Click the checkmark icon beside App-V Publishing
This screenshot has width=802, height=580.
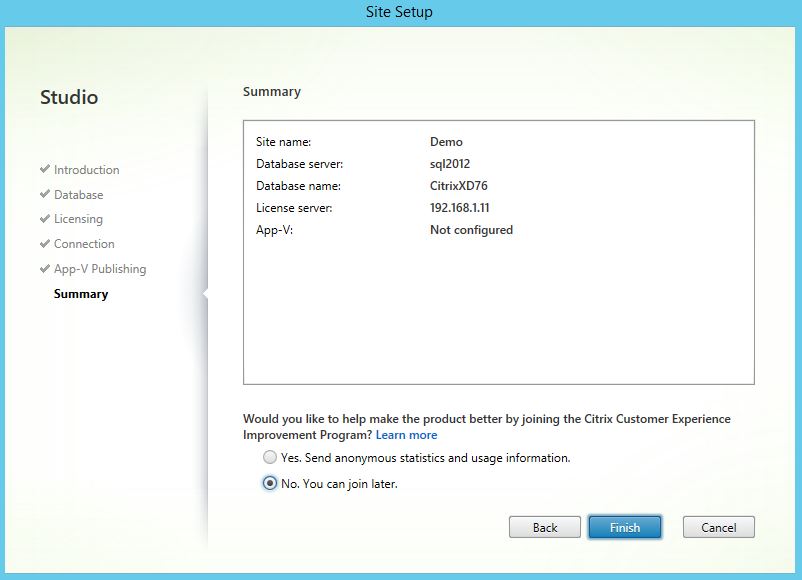(45, 269)
